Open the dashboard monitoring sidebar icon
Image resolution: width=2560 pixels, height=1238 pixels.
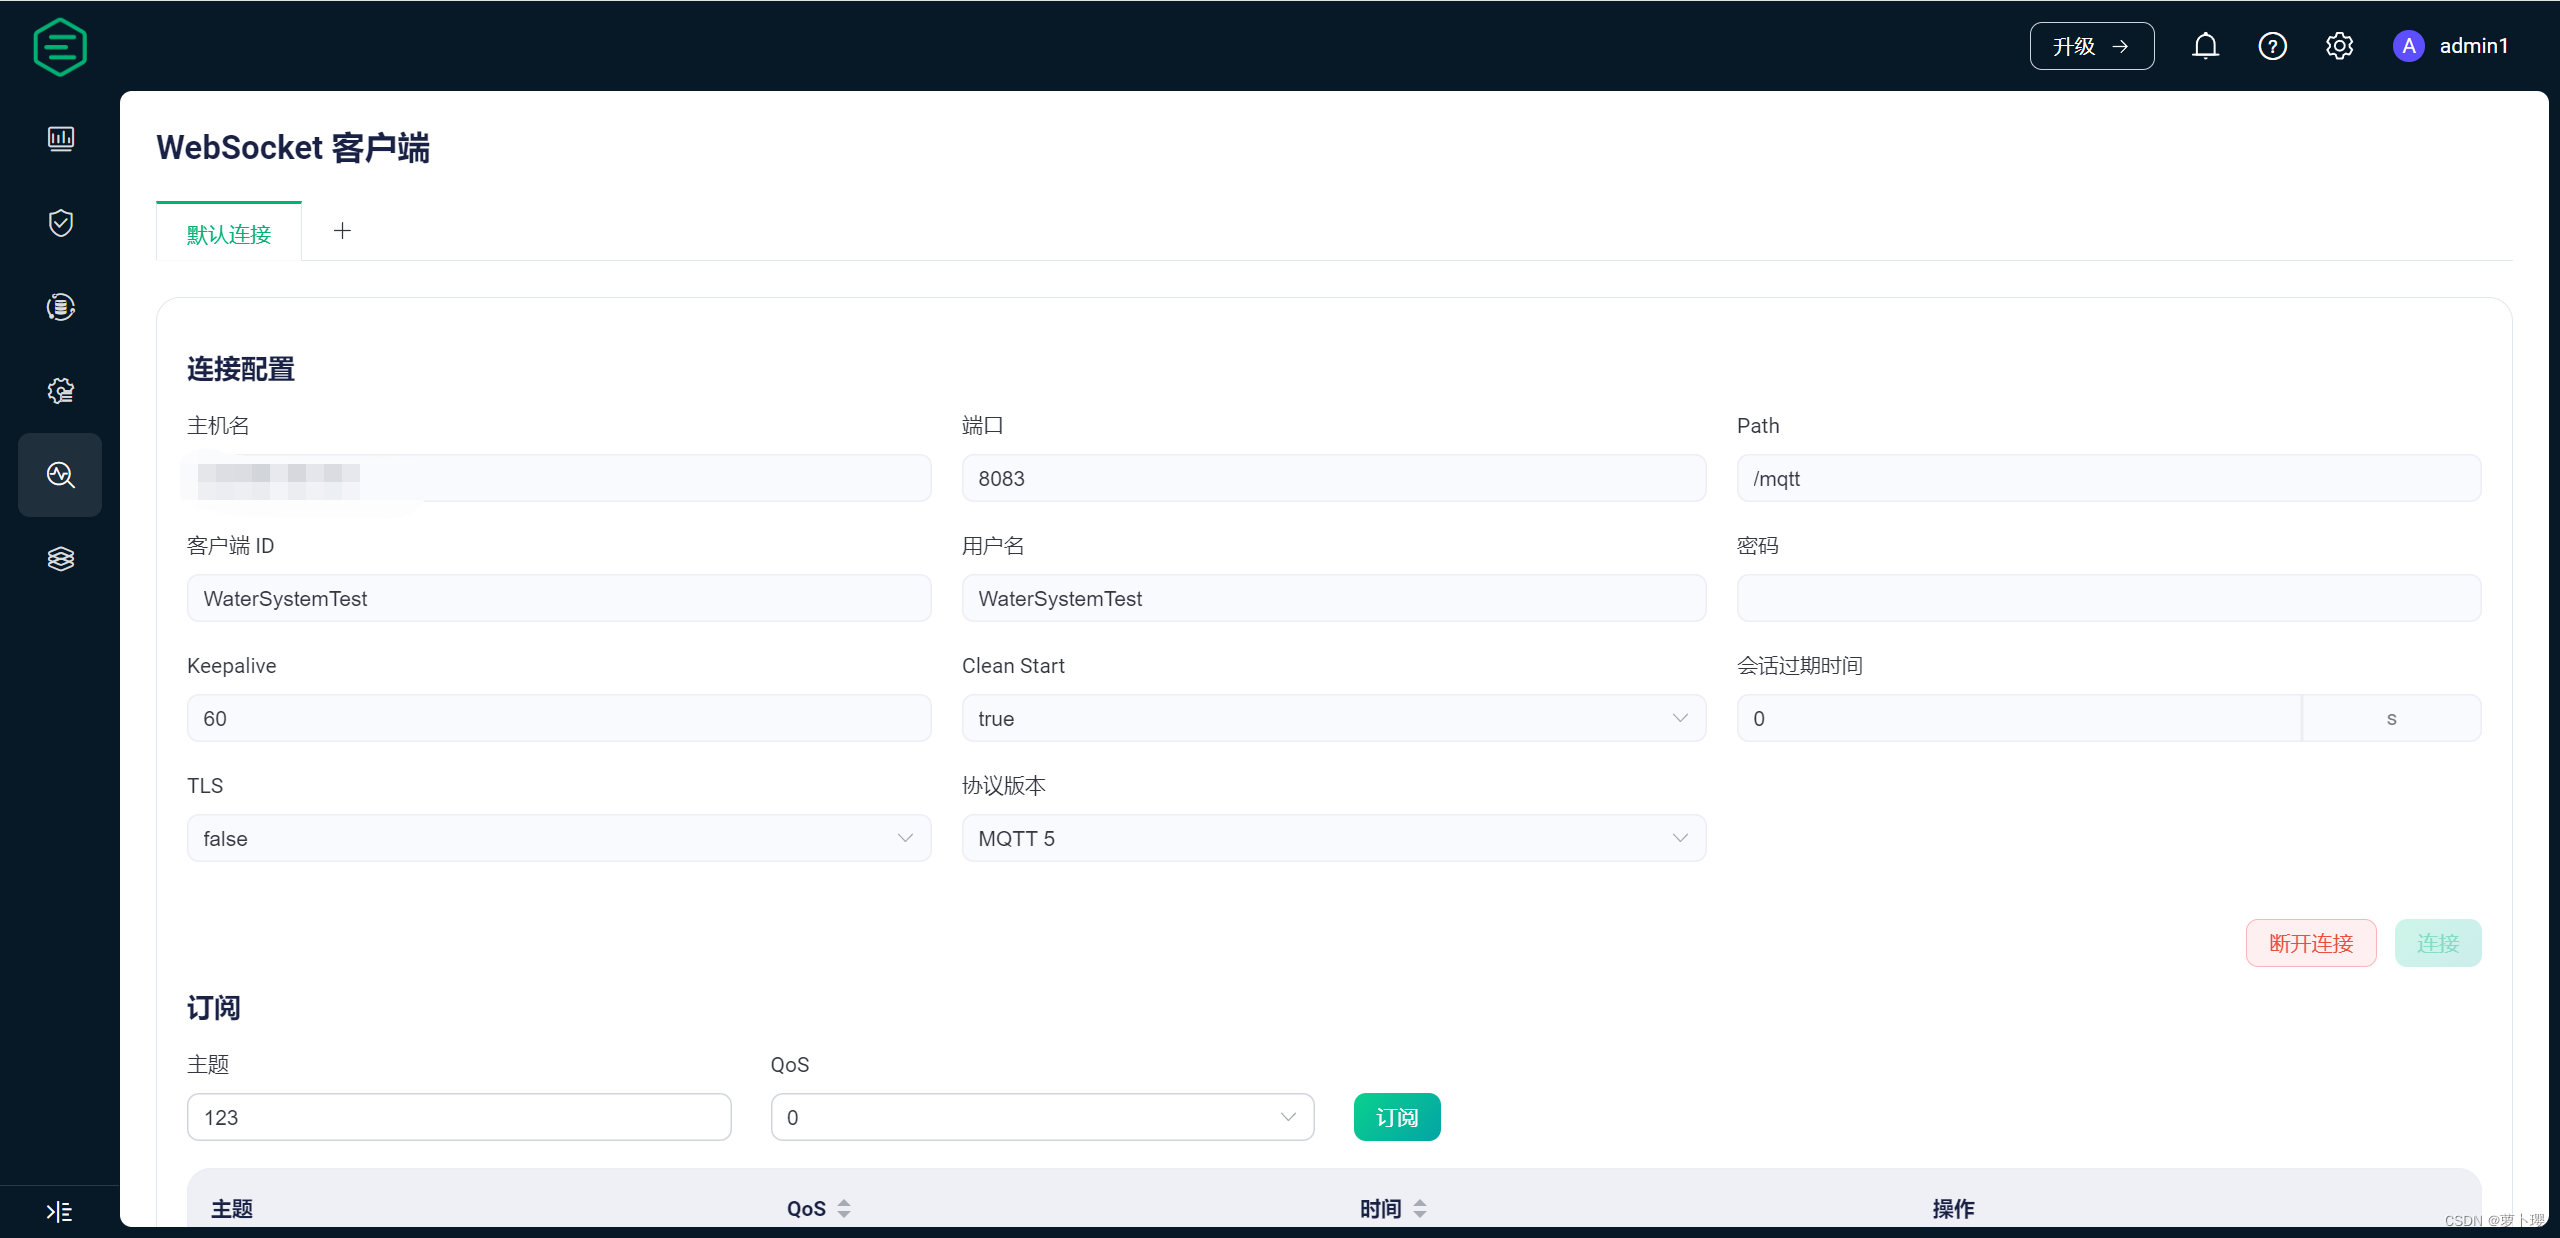click(x=61, y=139)
